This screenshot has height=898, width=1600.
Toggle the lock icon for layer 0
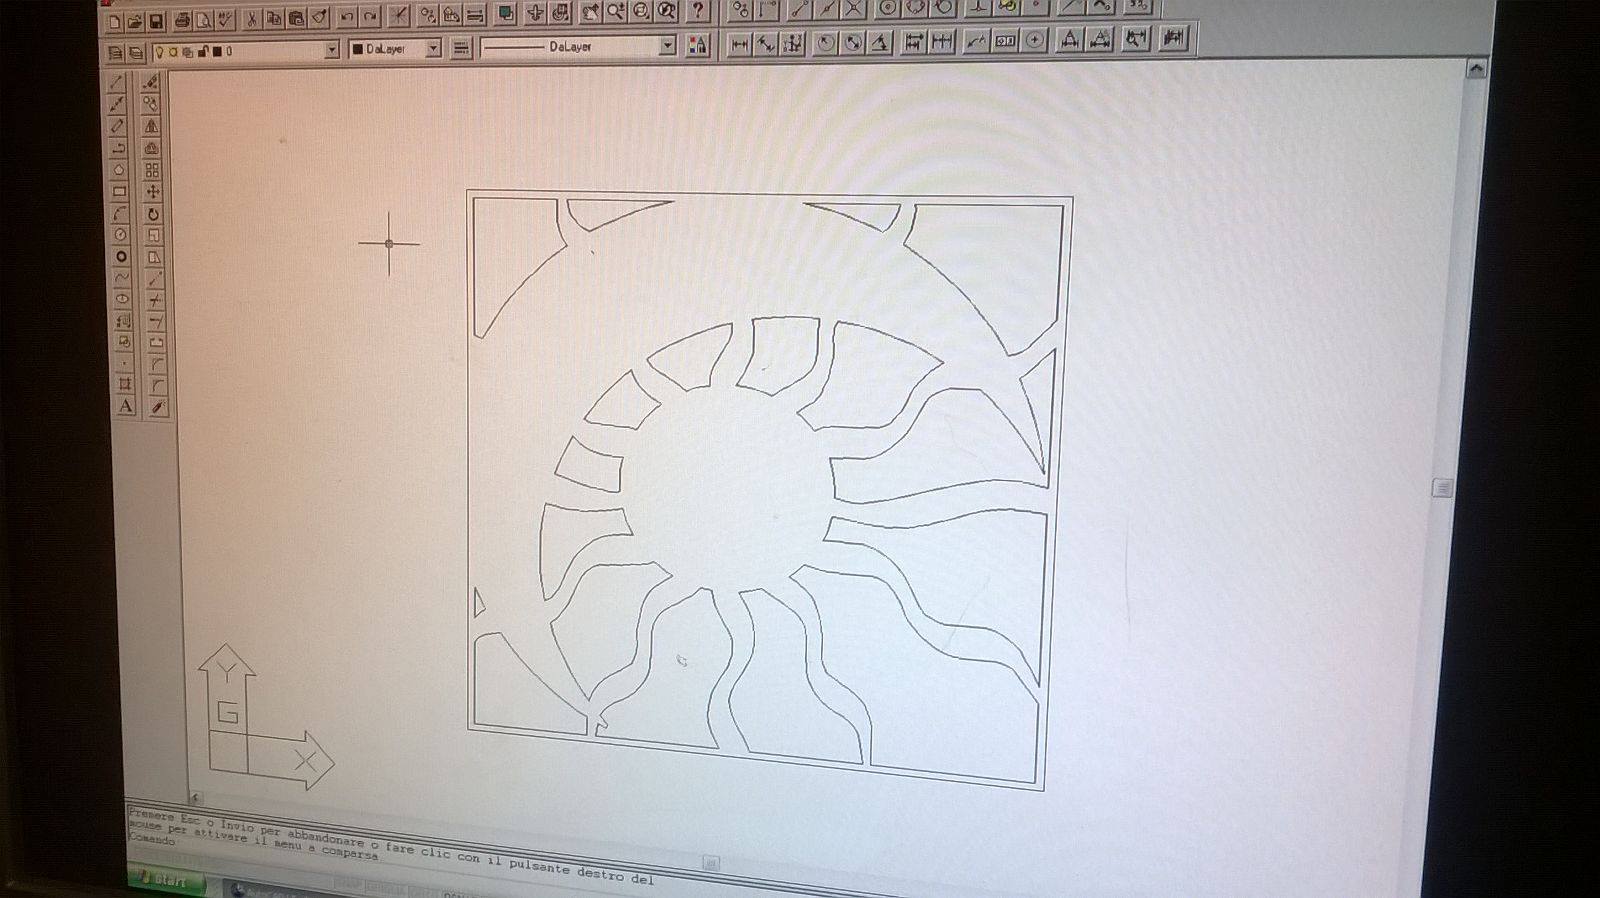coord(202,51)
